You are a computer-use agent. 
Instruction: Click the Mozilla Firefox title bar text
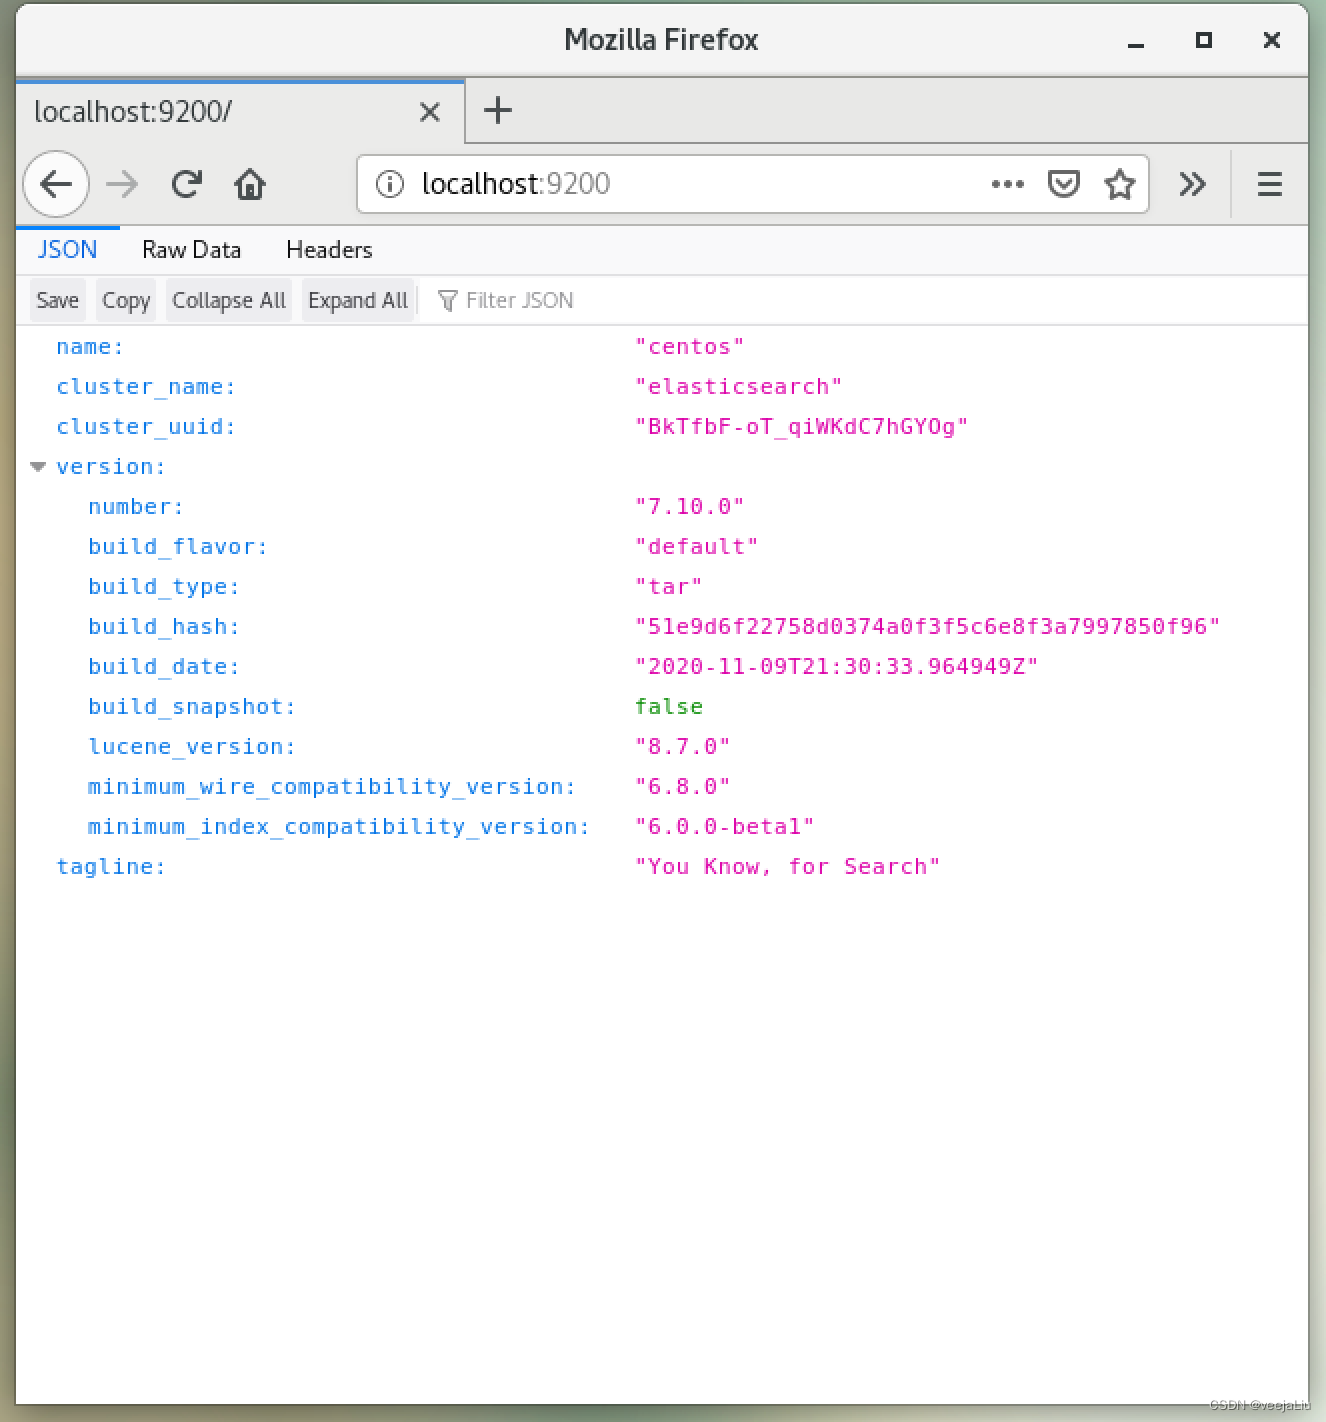coord(661,40)
